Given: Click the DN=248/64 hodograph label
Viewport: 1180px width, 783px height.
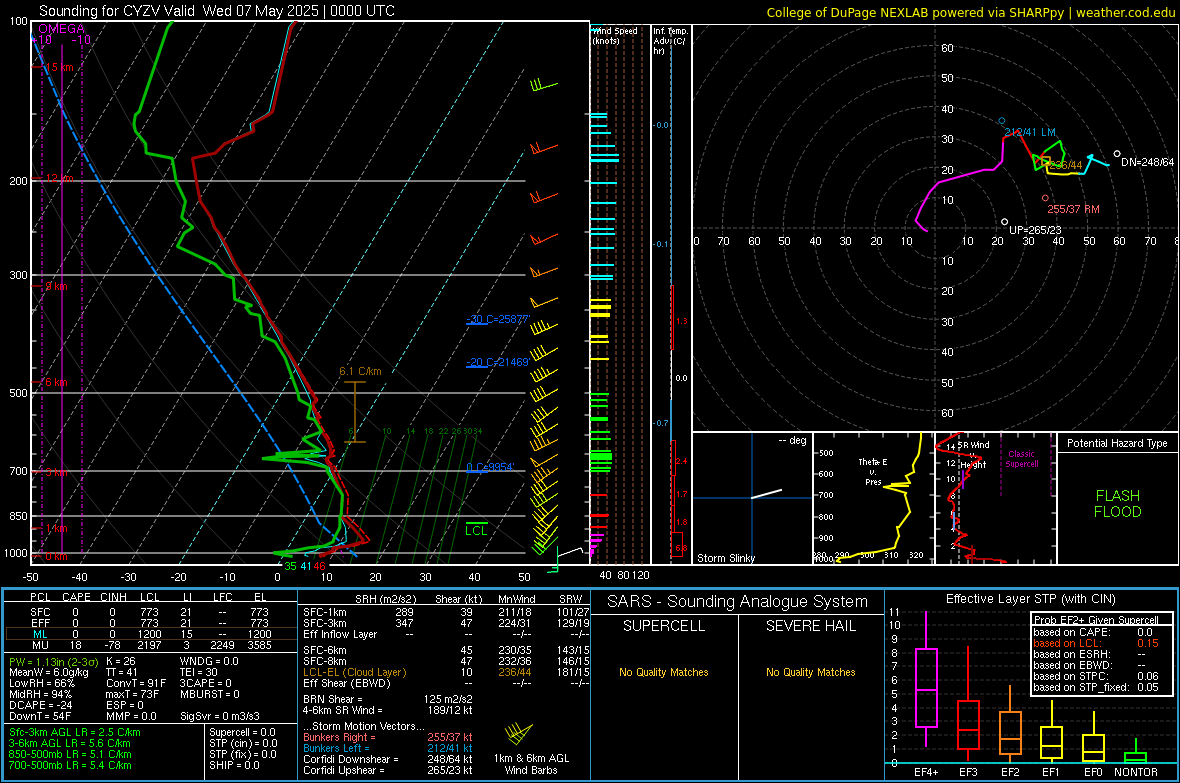Looking at the screenshot, I should click(1147, 162).
